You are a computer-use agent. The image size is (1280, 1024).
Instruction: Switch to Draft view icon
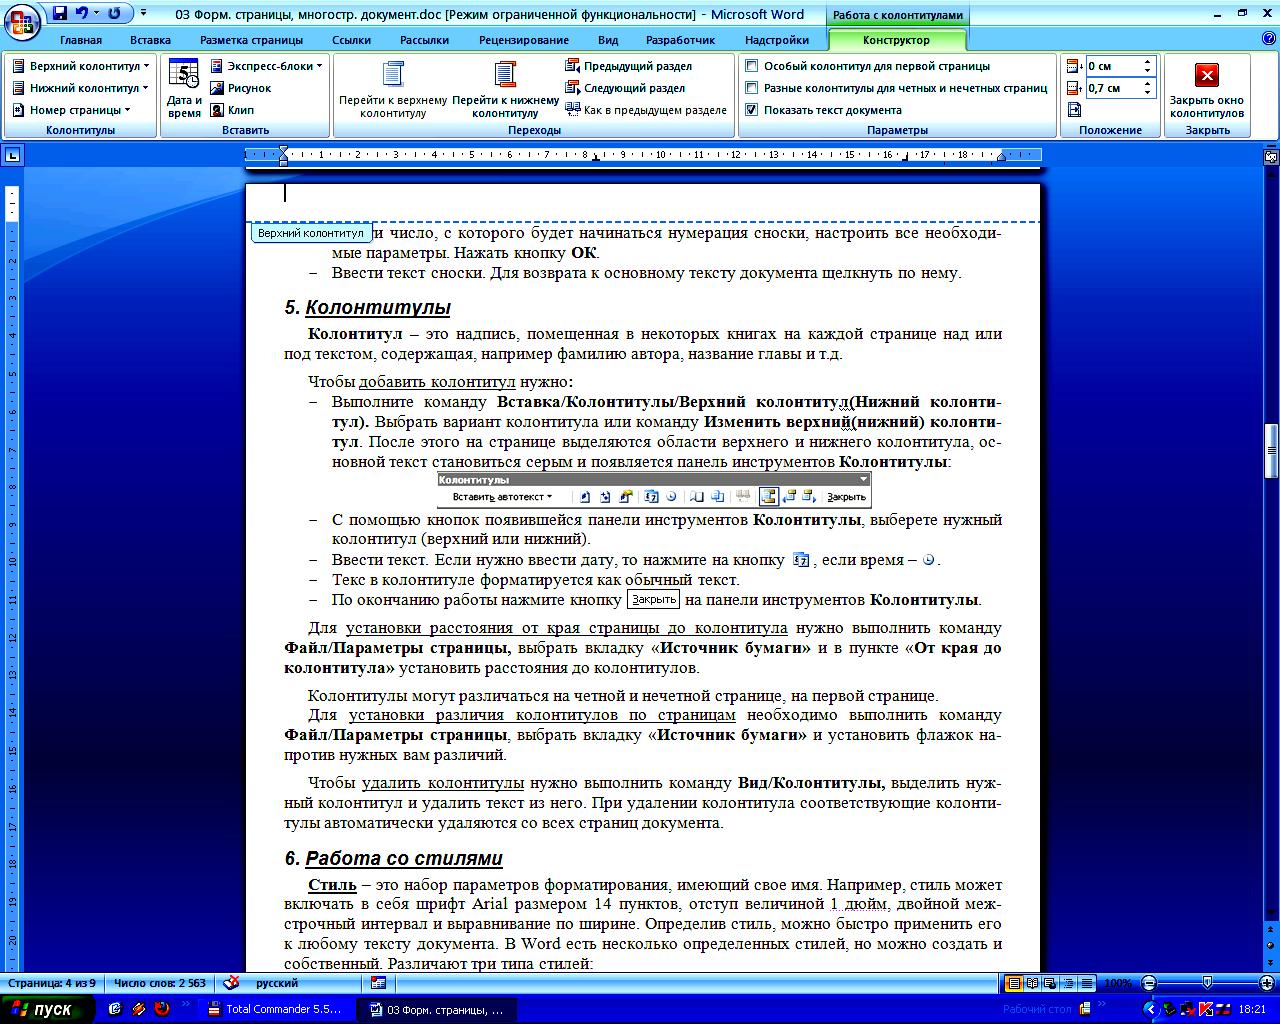pos(1086,983)
